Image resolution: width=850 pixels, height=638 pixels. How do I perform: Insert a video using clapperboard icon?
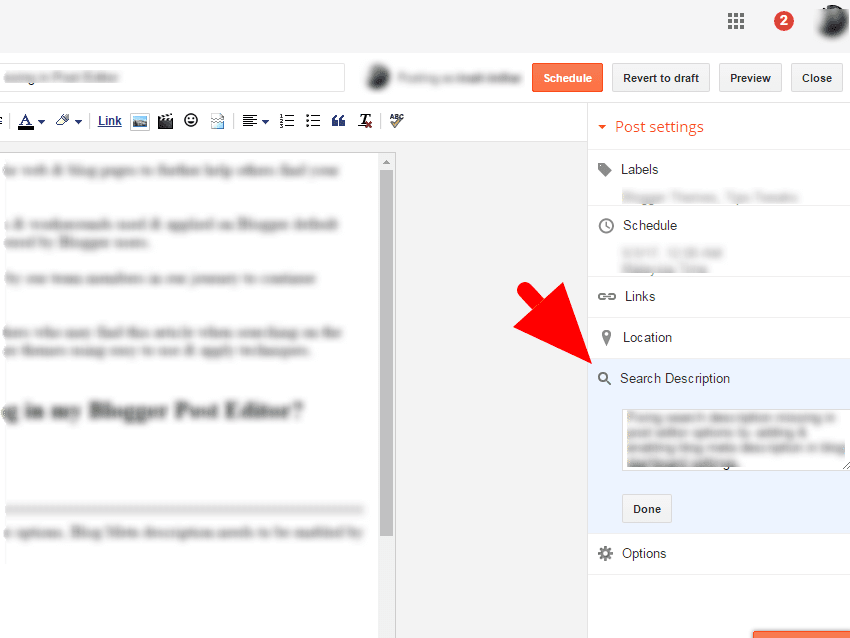165,121
